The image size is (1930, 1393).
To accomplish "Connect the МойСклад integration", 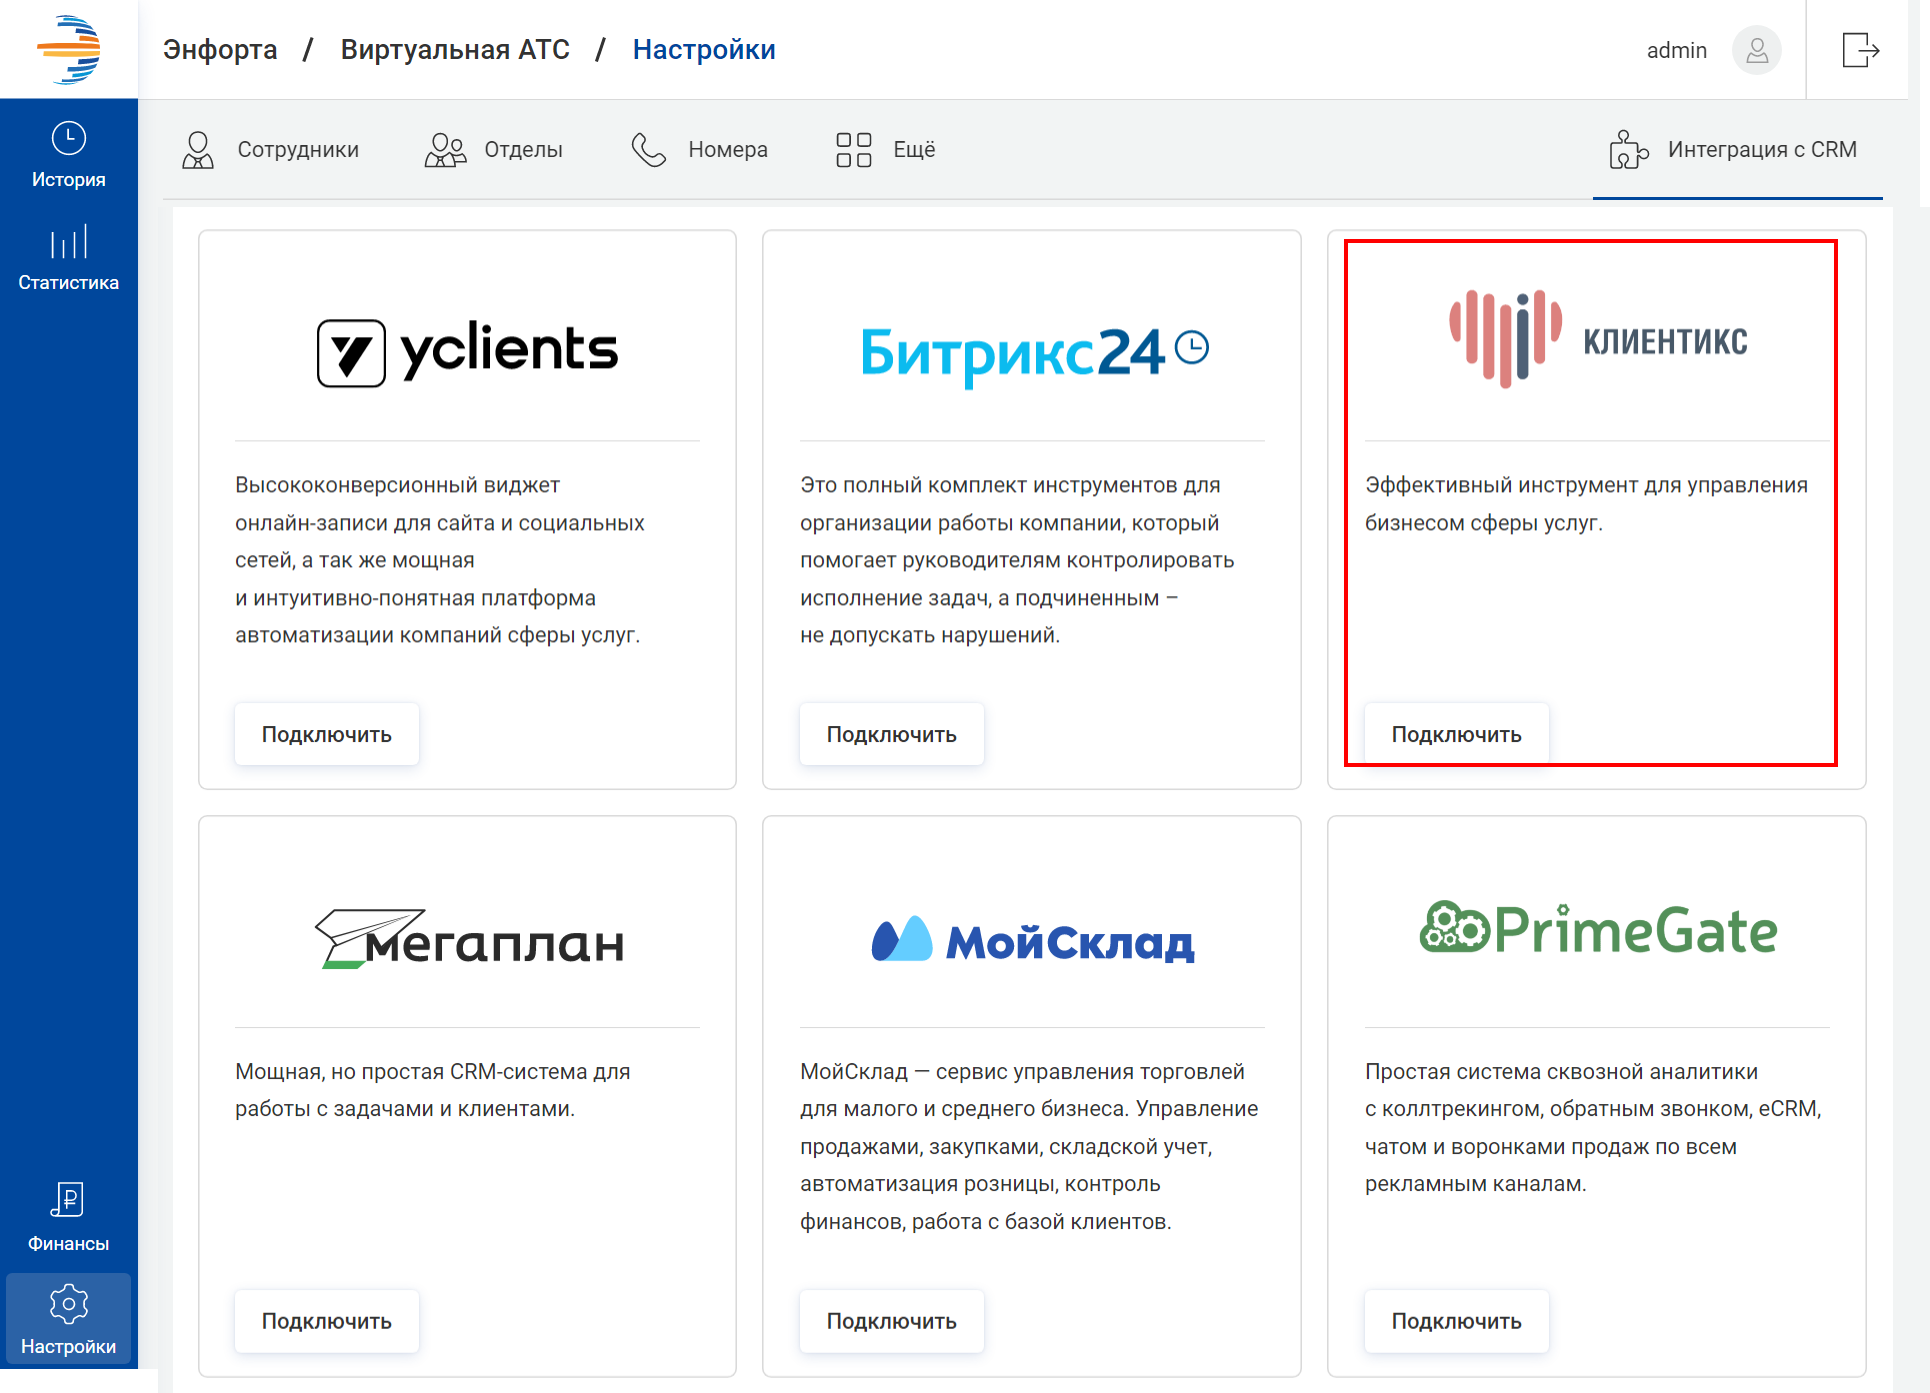I will coord(892,1322).
